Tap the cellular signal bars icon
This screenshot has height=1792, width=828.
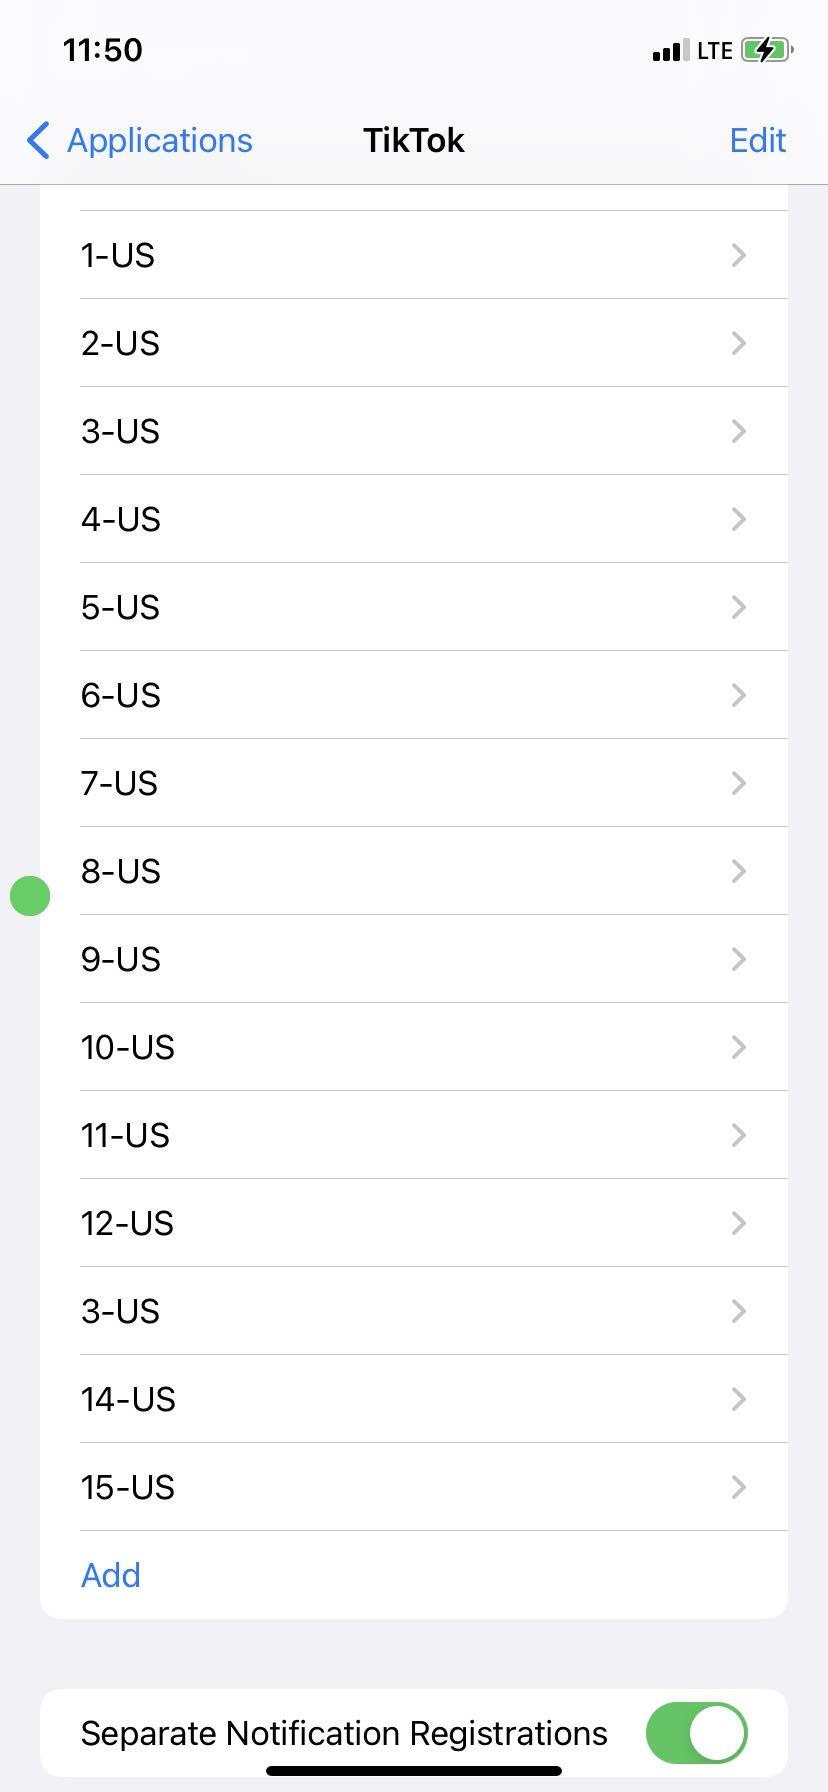click(670, 51)
